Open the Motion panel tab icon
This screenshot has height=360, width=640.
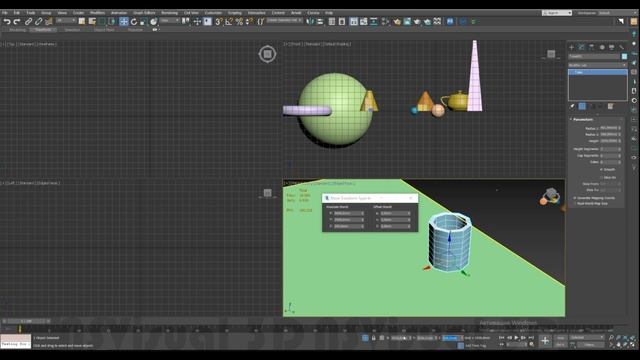(602, 47)
